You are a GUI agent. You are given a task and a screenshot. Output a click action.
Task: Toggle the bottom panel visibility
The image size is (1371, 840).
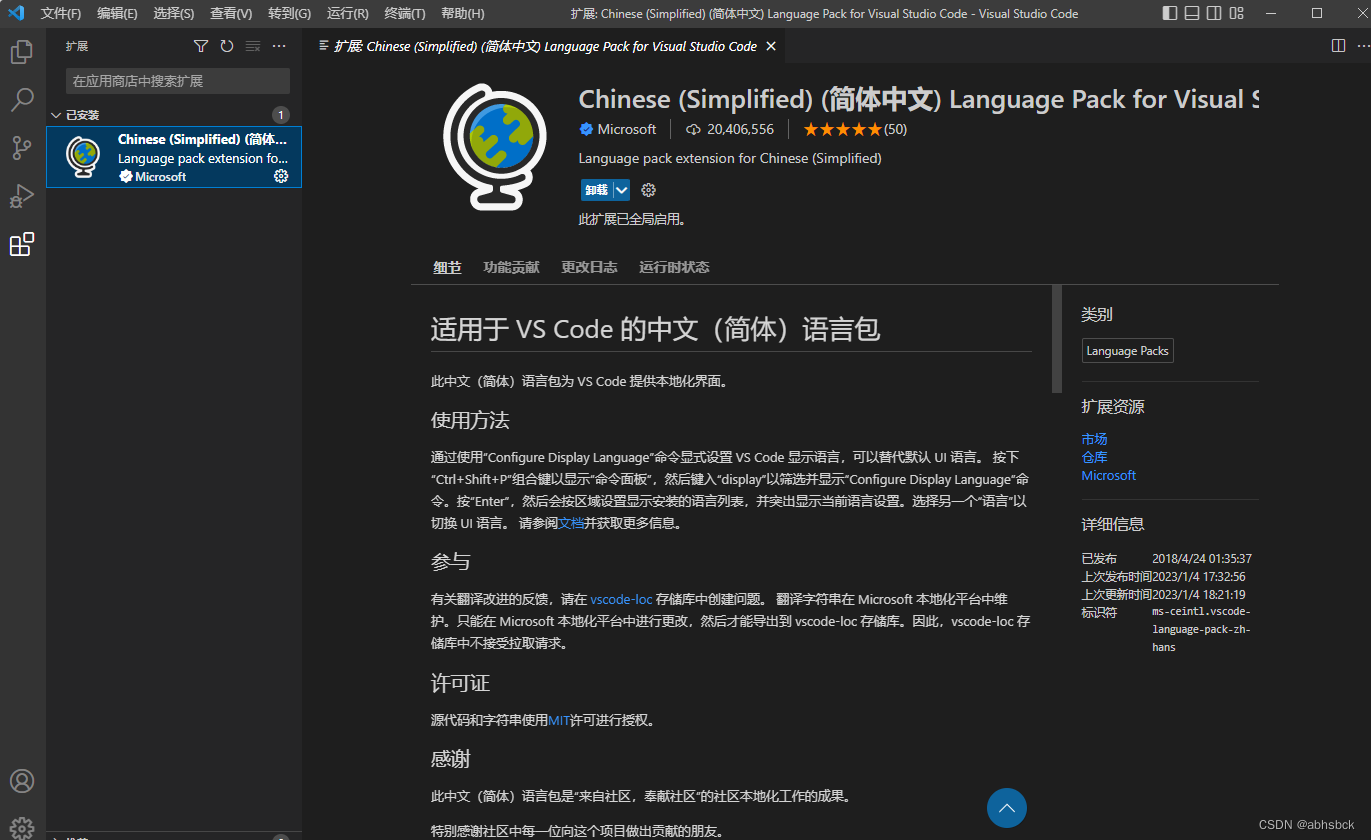(x=1192, y=13)
